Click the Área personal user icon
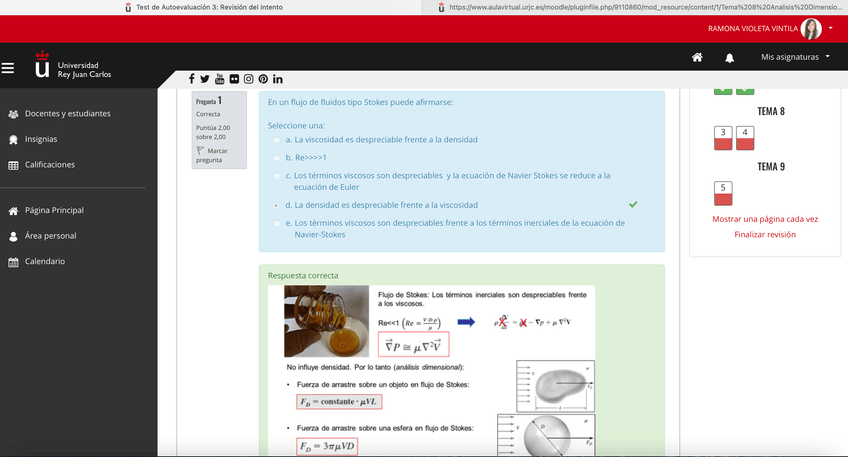 (14, 236)
